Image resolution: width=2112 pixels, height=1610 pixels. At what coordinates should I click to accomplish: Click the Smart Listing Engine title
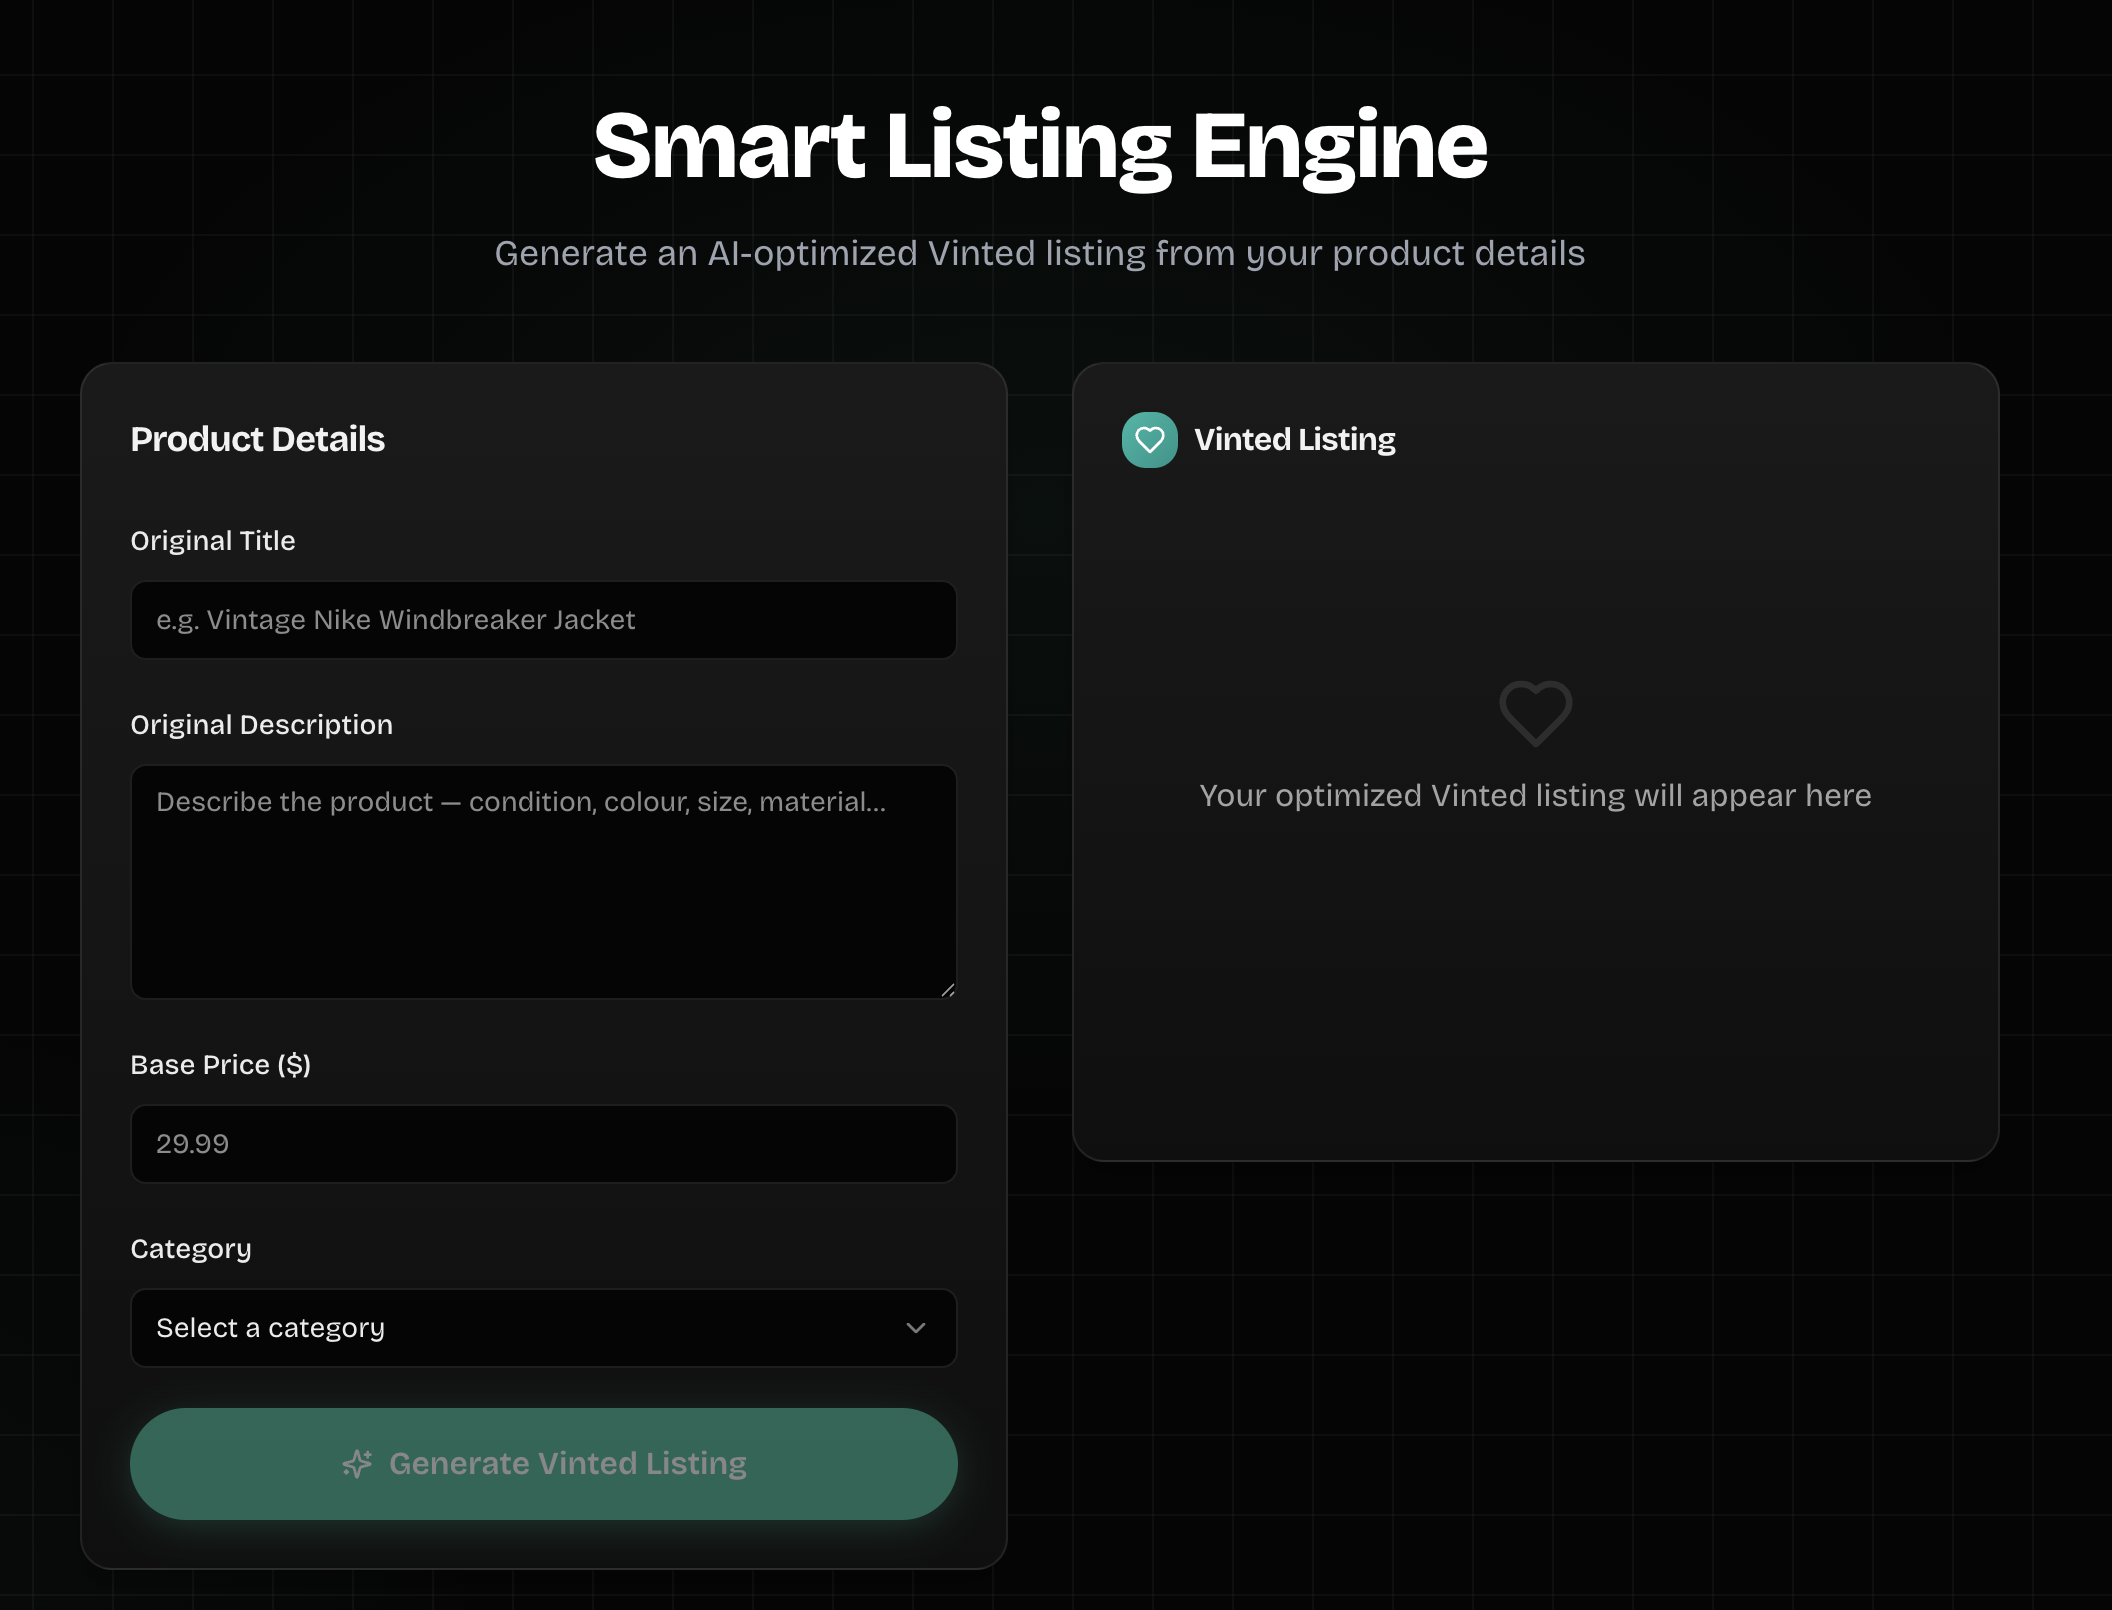(1040, 146)
